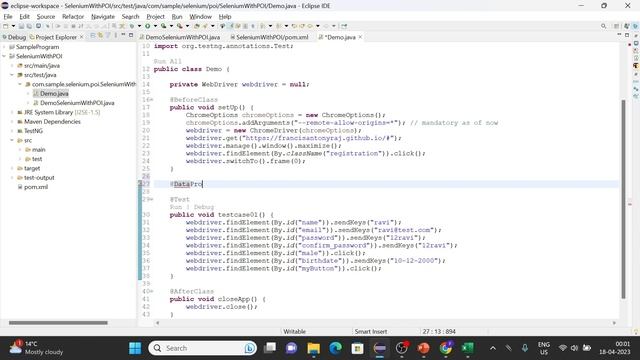Switch to the DemoSeleniumWithPOI.java editor tab
The height and width of the screenshot is (360, 640).
[180, 37]
